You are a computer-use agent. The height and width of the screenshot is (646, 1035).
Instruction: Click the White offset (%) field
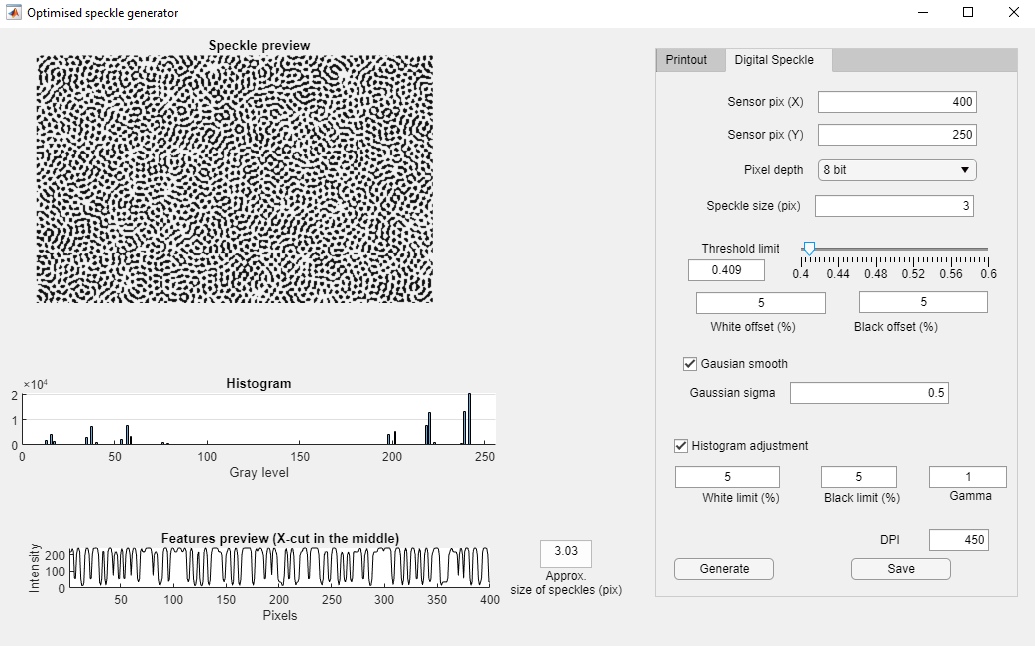760,303
